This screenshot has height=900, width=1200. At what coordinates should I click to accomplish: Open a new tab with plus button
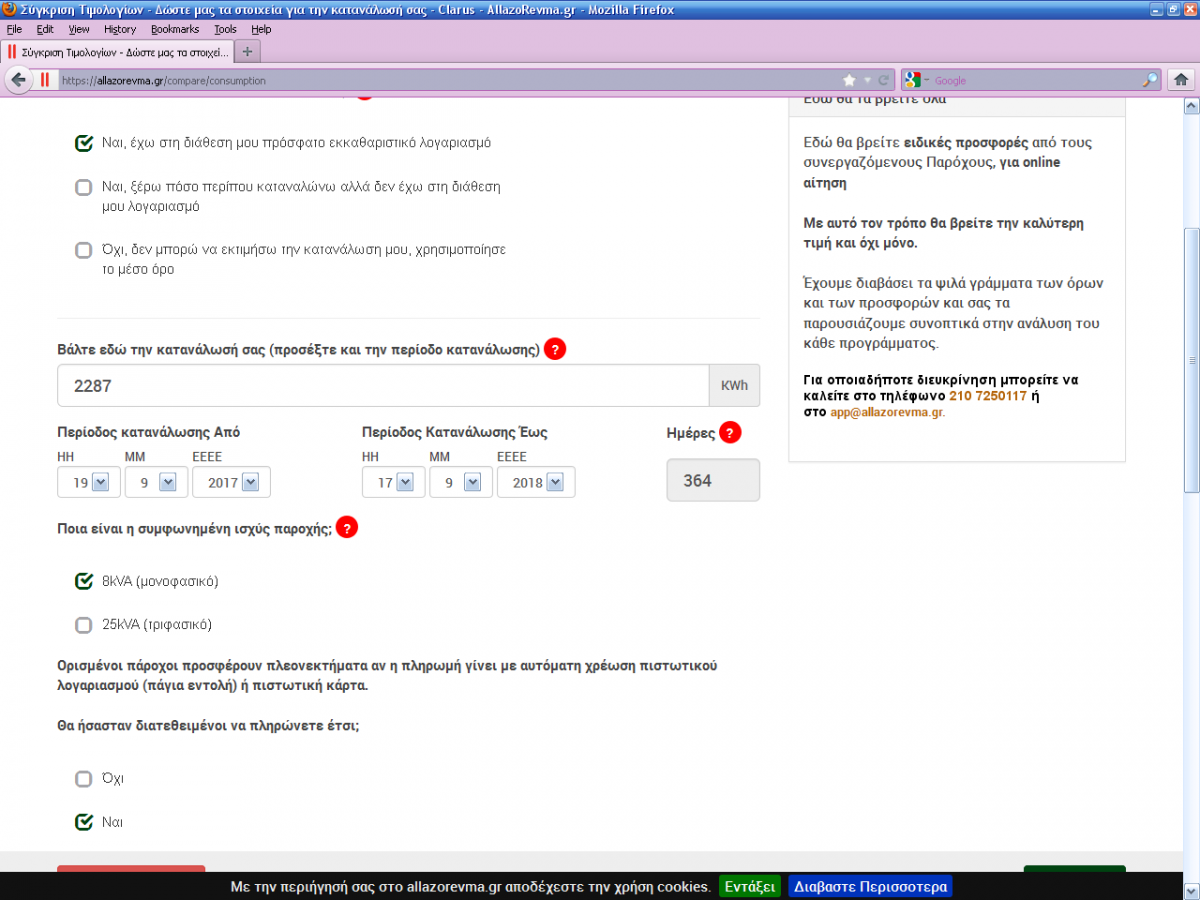tap(247, 51)
